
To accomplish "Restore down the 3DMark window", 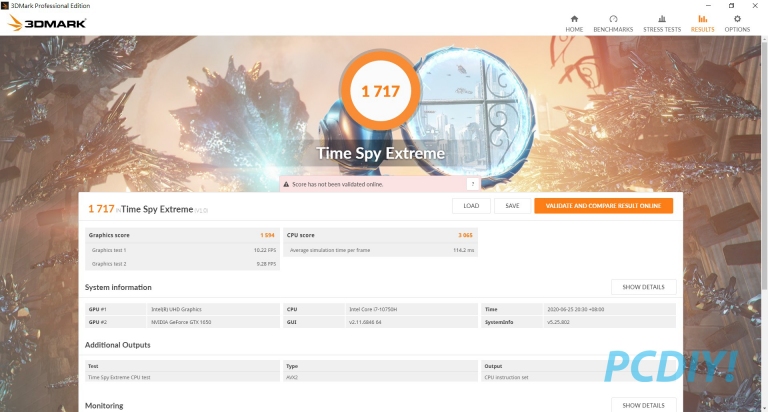I will point(731,5).
